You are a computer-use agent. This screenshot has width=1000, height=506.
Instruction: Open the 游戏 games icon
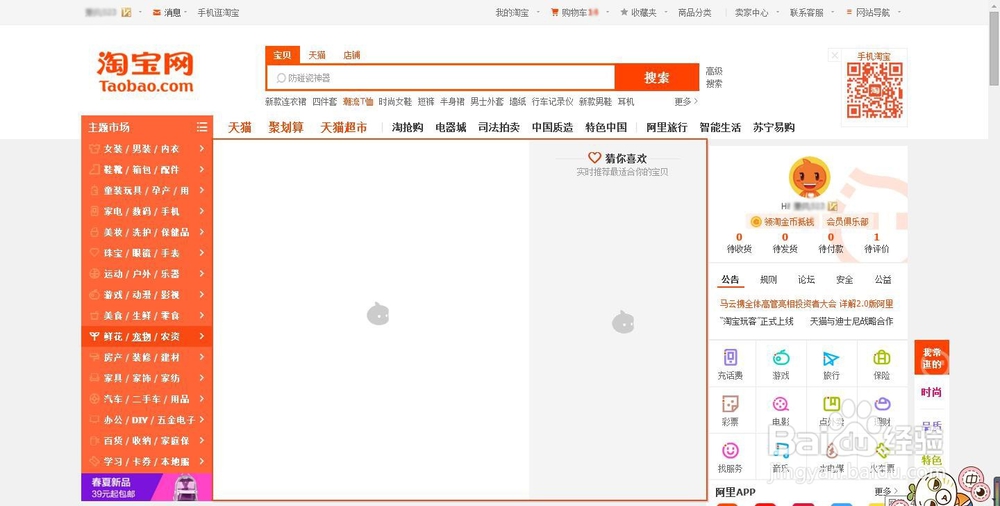tap(781, 357)
